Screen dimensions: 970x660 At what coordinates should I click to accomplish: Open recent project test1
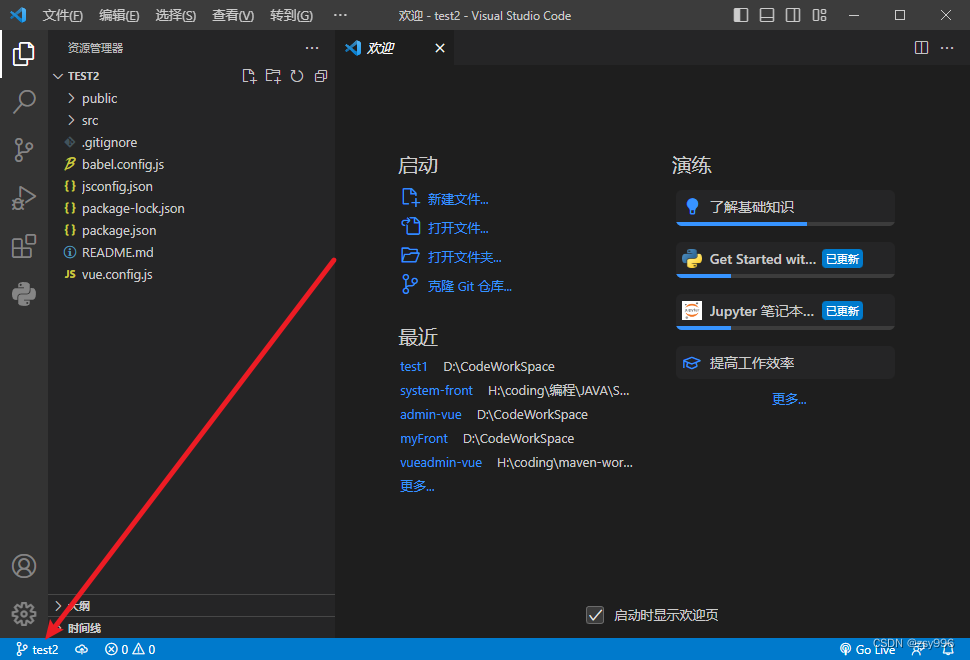(x=413, y=366)
